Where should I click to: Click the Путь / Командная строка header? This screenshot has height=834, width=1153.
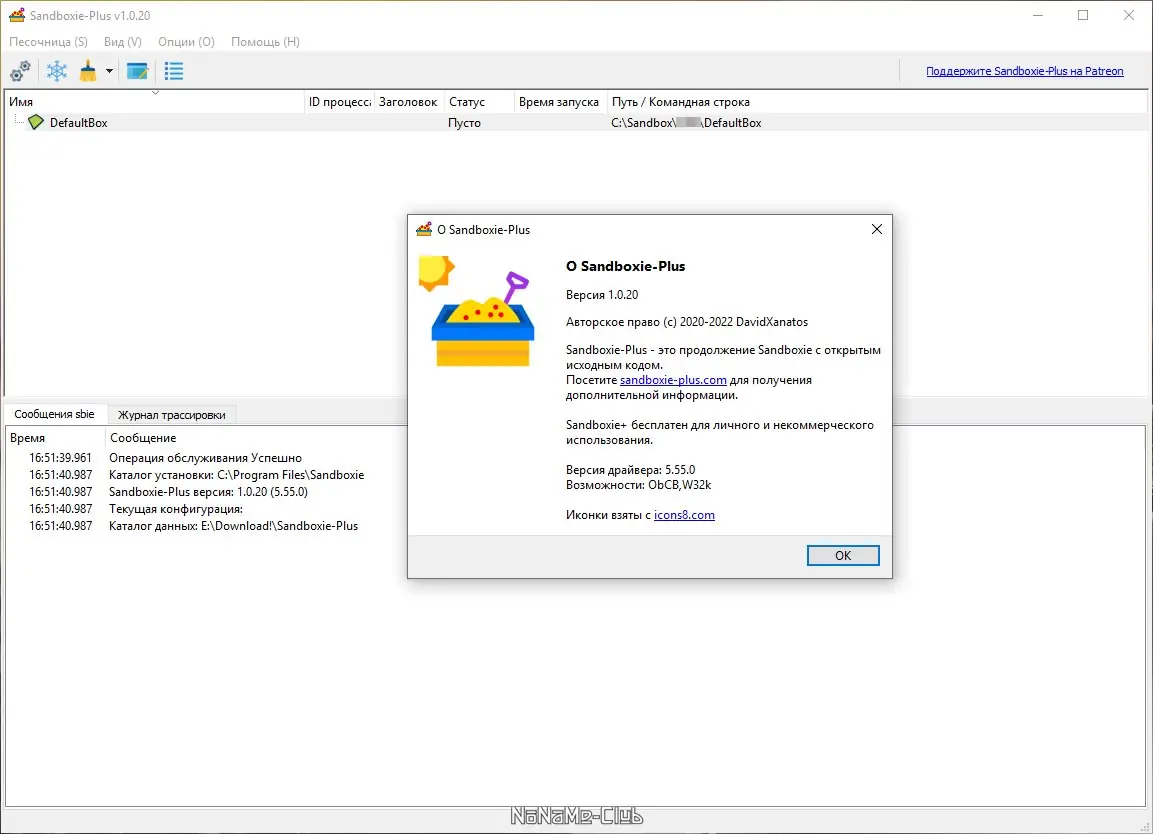(x=877, y=101)
